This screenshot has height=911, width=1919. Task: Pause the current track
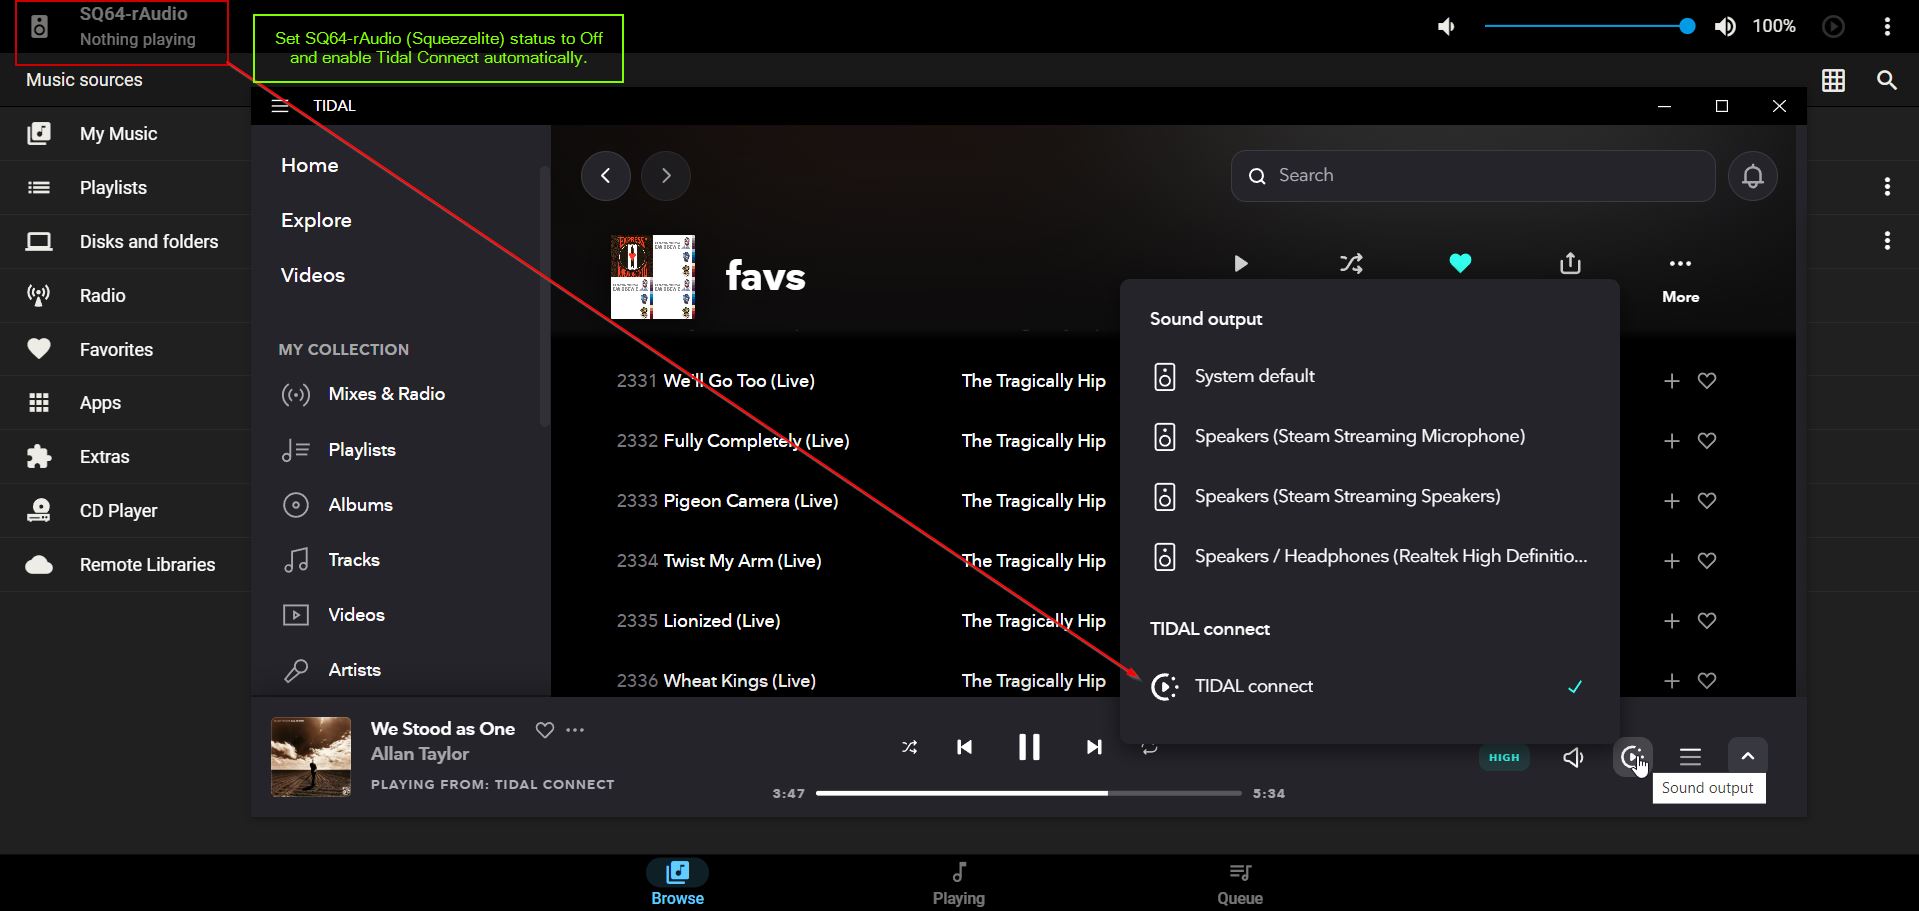tap(1029, 747)
